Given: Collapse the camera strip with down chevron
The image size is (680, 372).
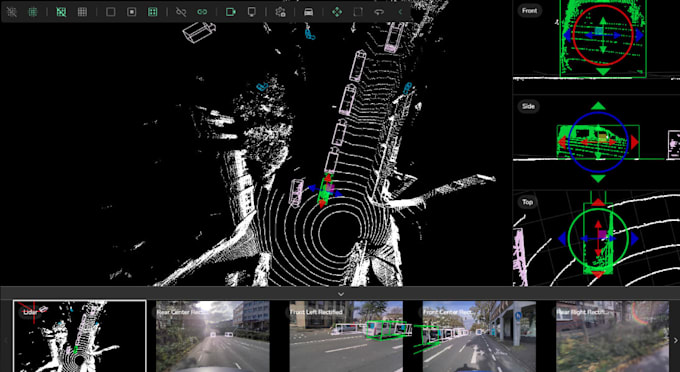Looking at the screenshot, I should pyautogui.click(x=341, y=294).
